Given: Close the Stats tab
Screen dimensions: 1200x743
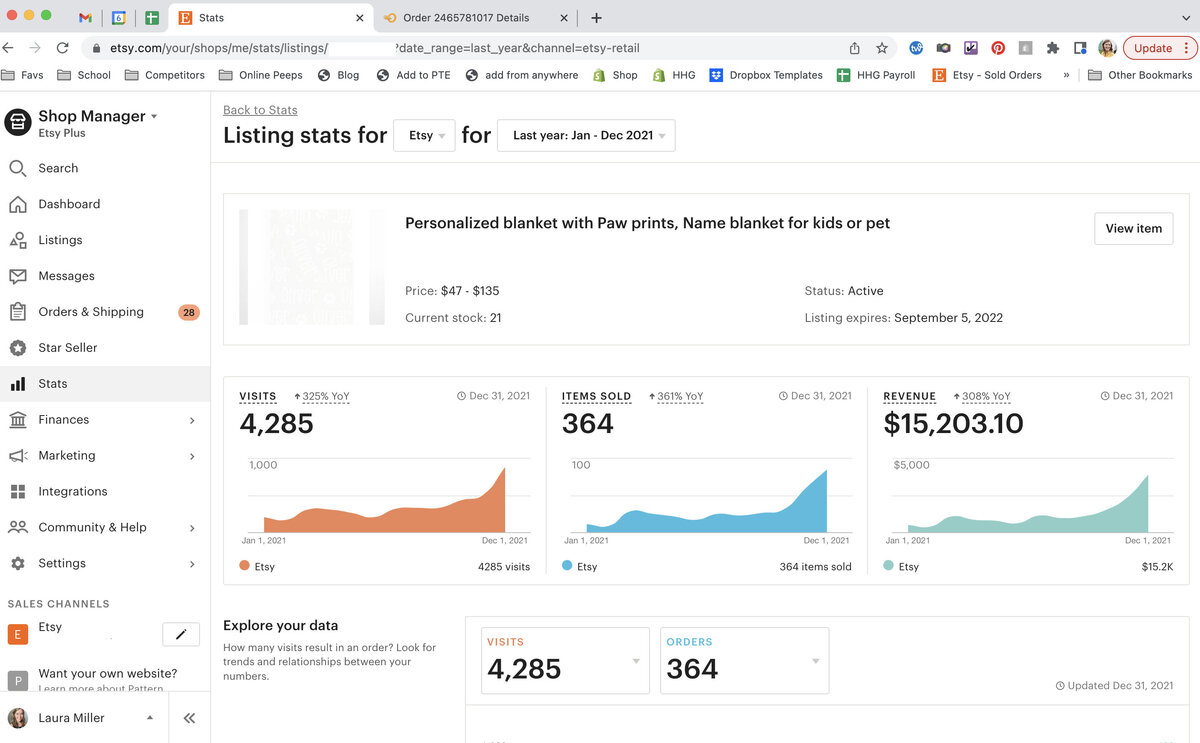Looking at the screenshot, I should tap(360, 18).
